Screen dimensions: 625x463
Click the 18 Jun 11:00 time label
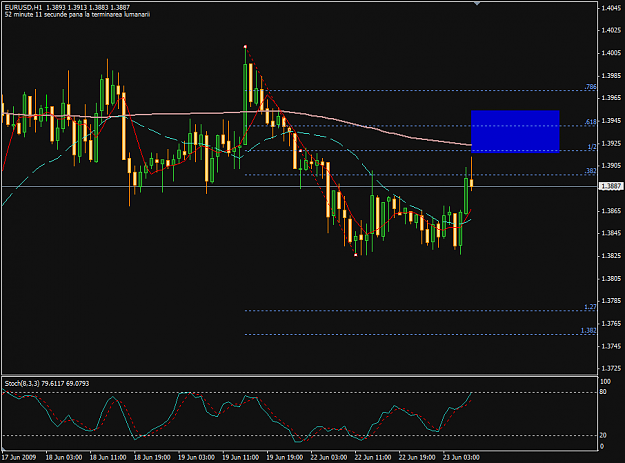(107, 457)
